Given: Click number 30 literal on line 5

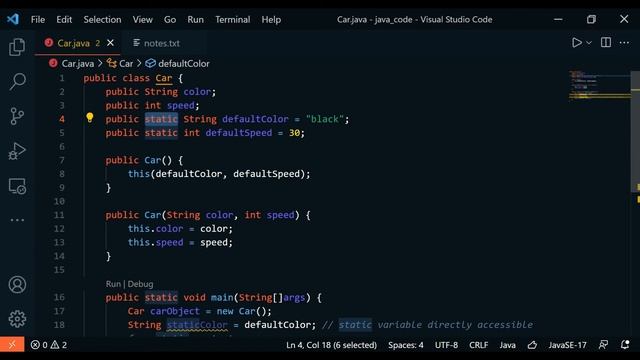Looking at the screenshot, I should 294,133.
